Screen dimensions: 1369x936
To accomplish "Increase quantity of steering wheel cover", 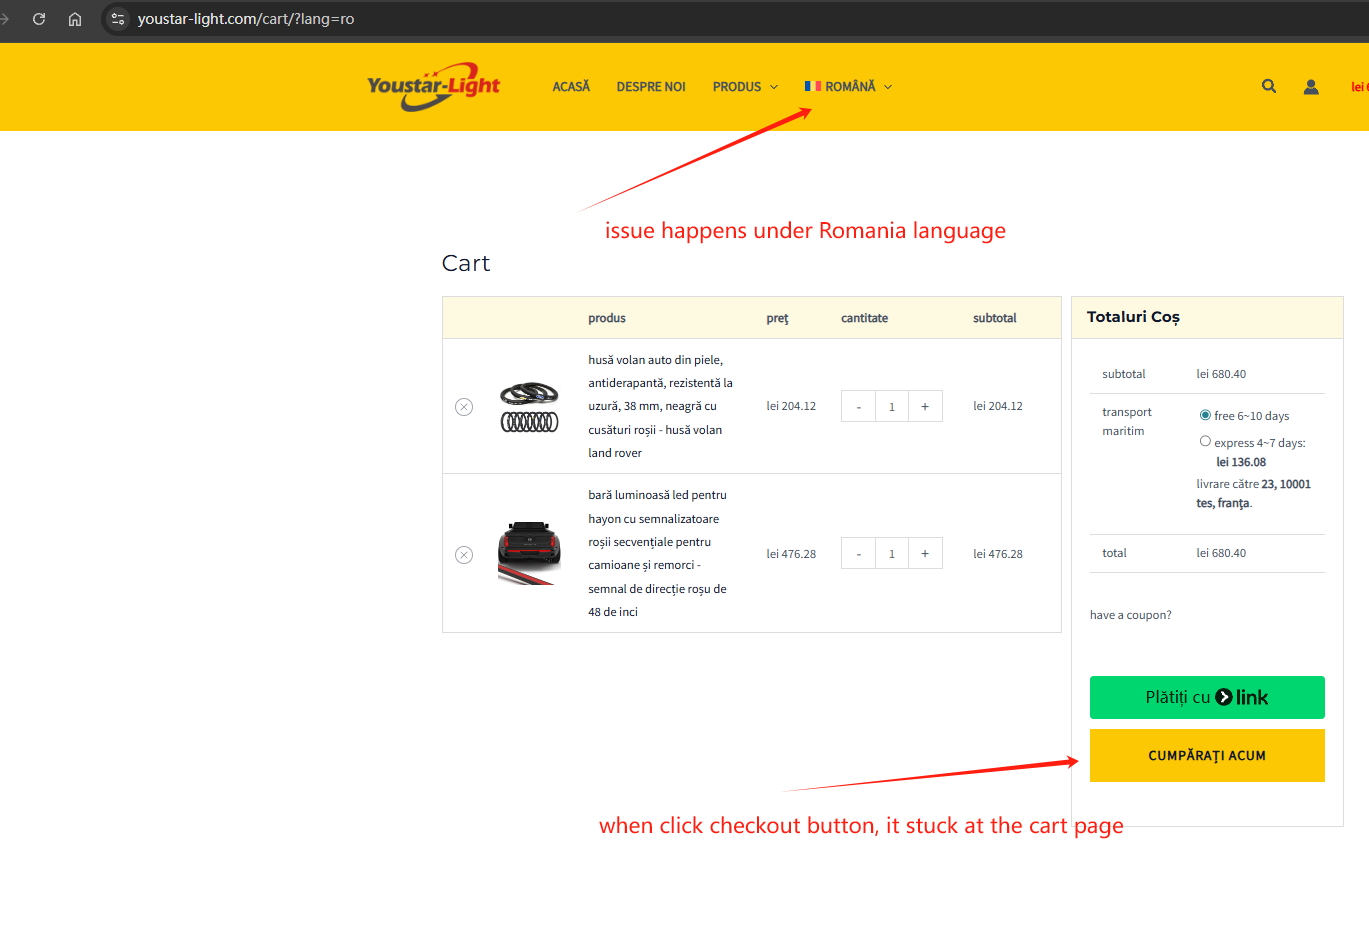I will click(x=925, y=406).
